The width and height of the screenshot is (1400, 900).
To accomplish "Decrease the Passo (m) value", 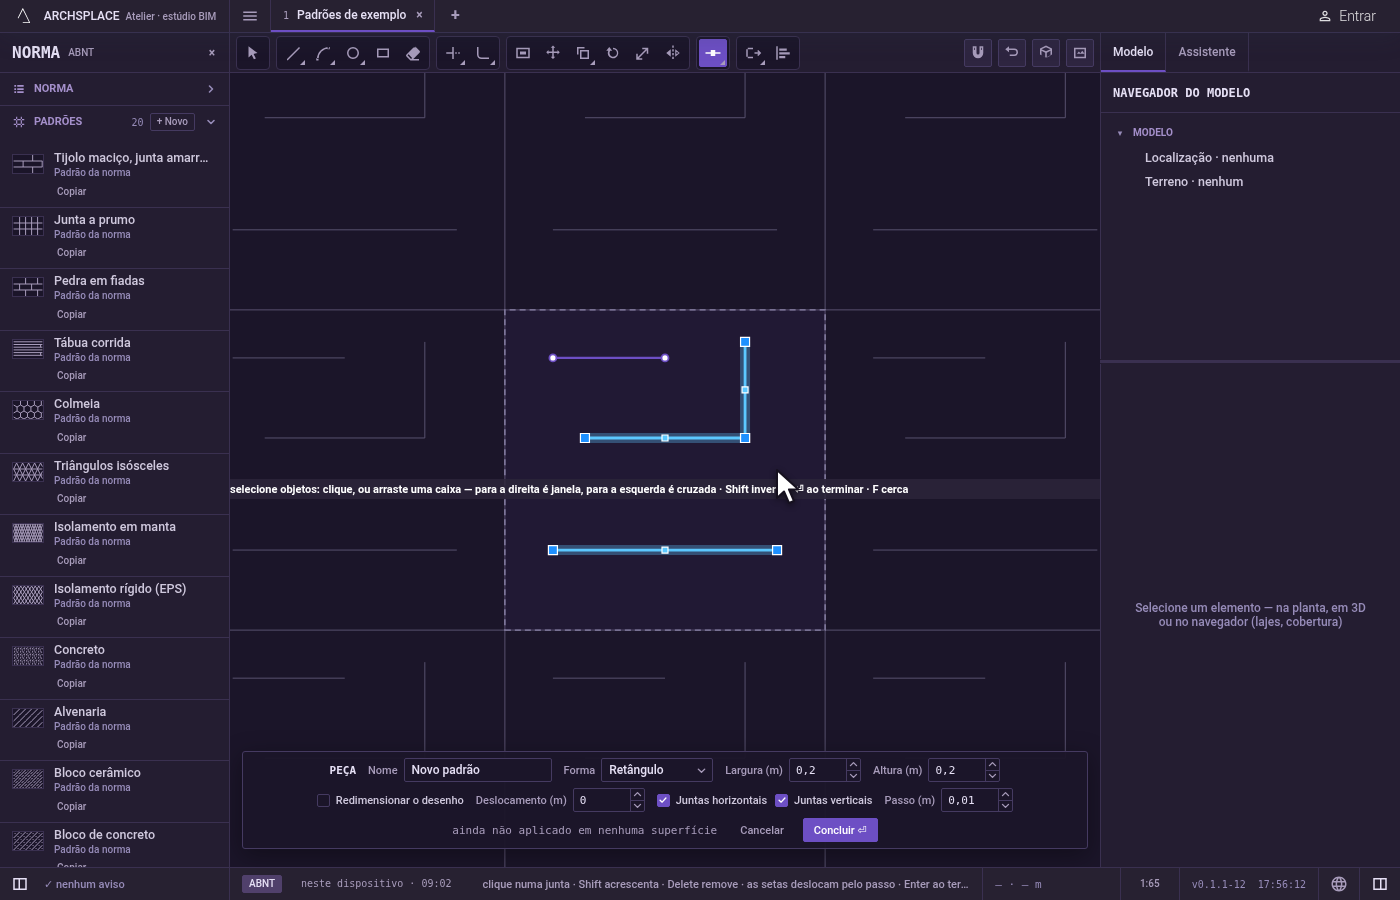I will click(x=1005, y=806).
